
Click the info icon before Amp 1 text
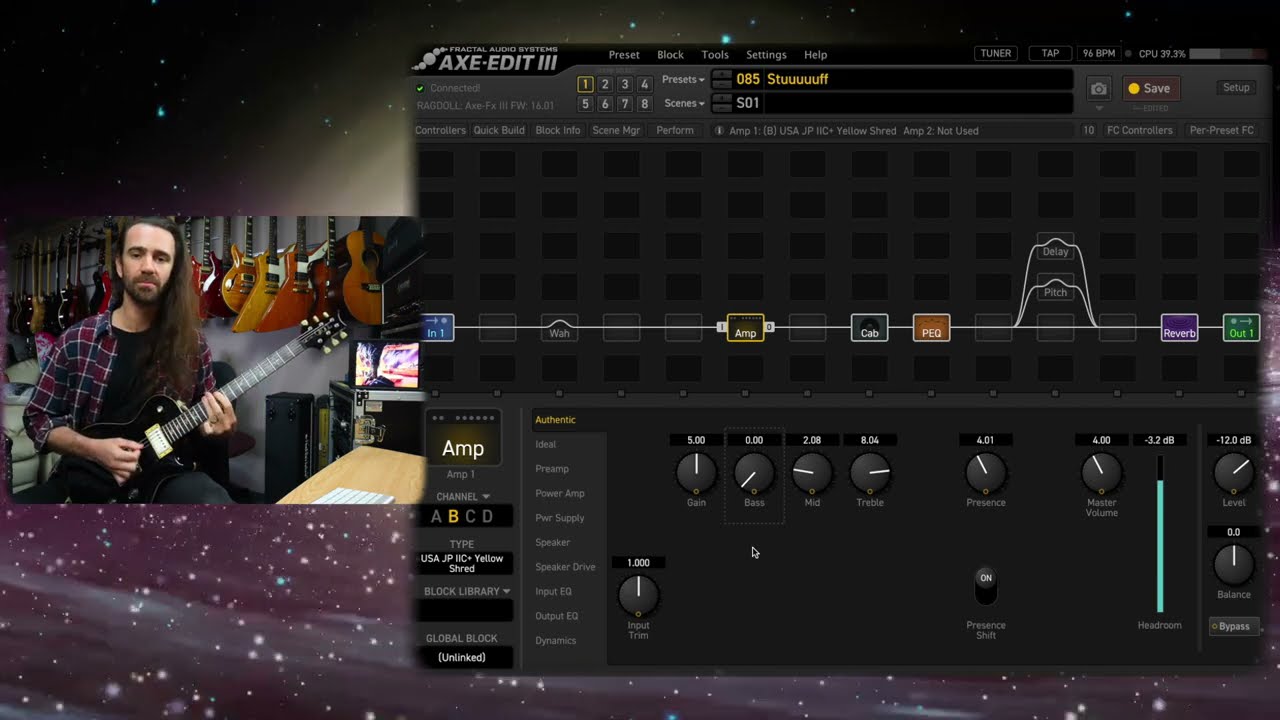click(719, 131)
